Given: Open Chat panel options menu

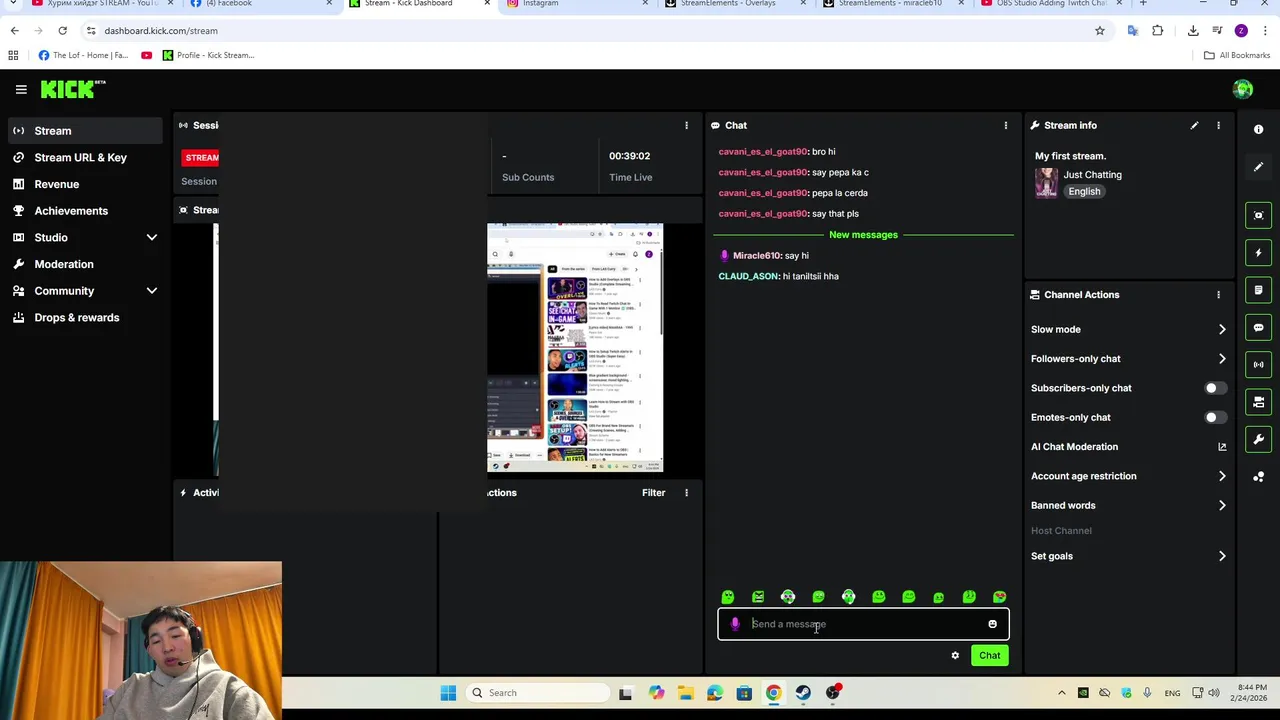Looking at the screenshot, I should pos(1005,125).
